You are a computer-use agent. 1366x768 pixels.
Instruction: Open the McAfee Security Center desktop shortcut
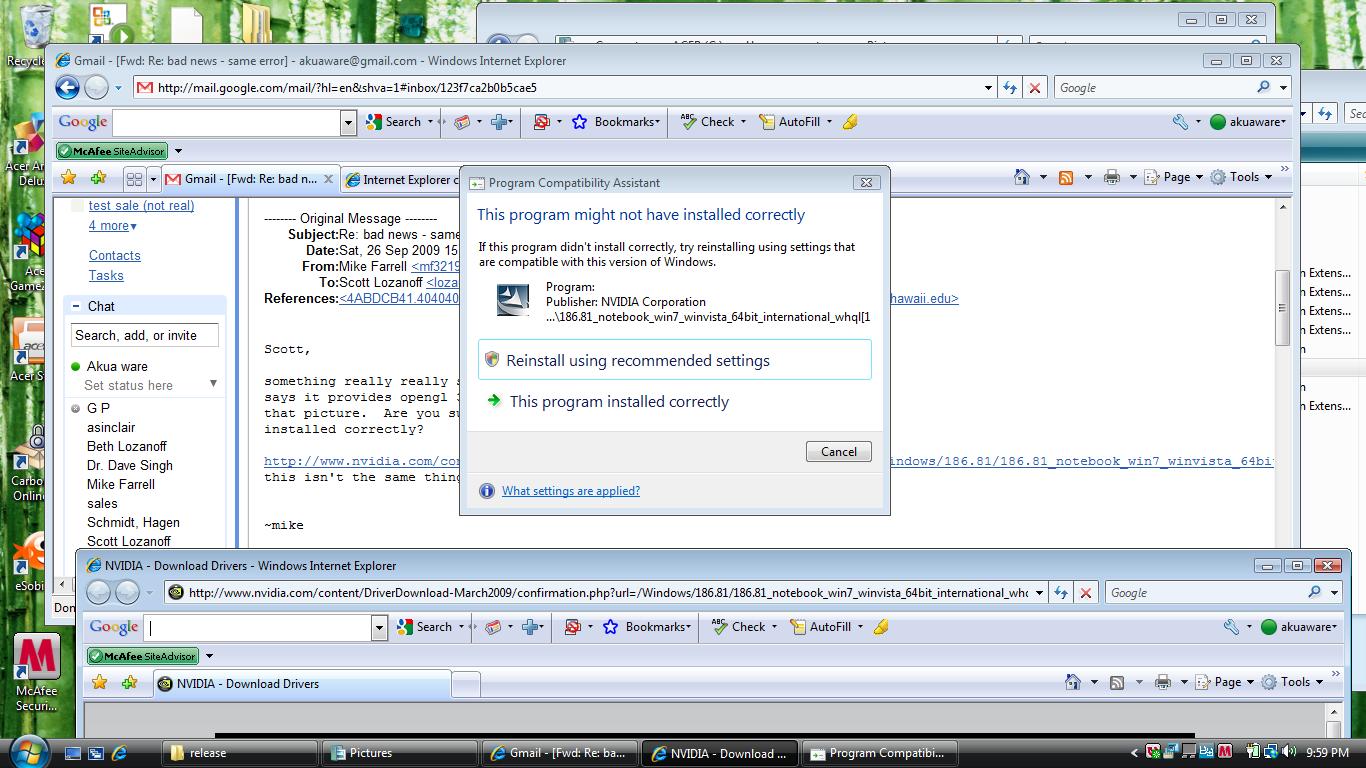click(36, 673)
